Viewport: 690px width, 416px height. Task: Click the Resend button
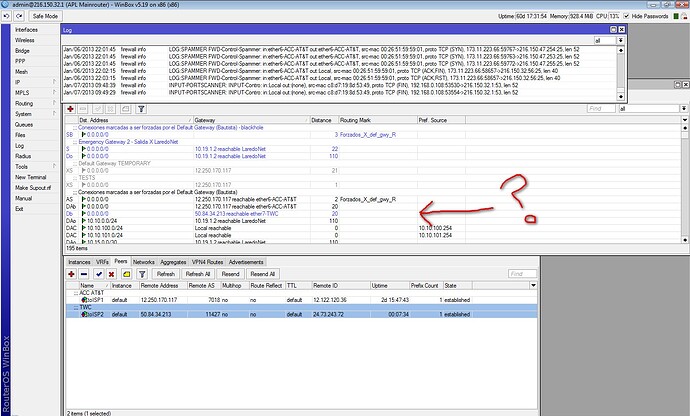coord(230,274)
